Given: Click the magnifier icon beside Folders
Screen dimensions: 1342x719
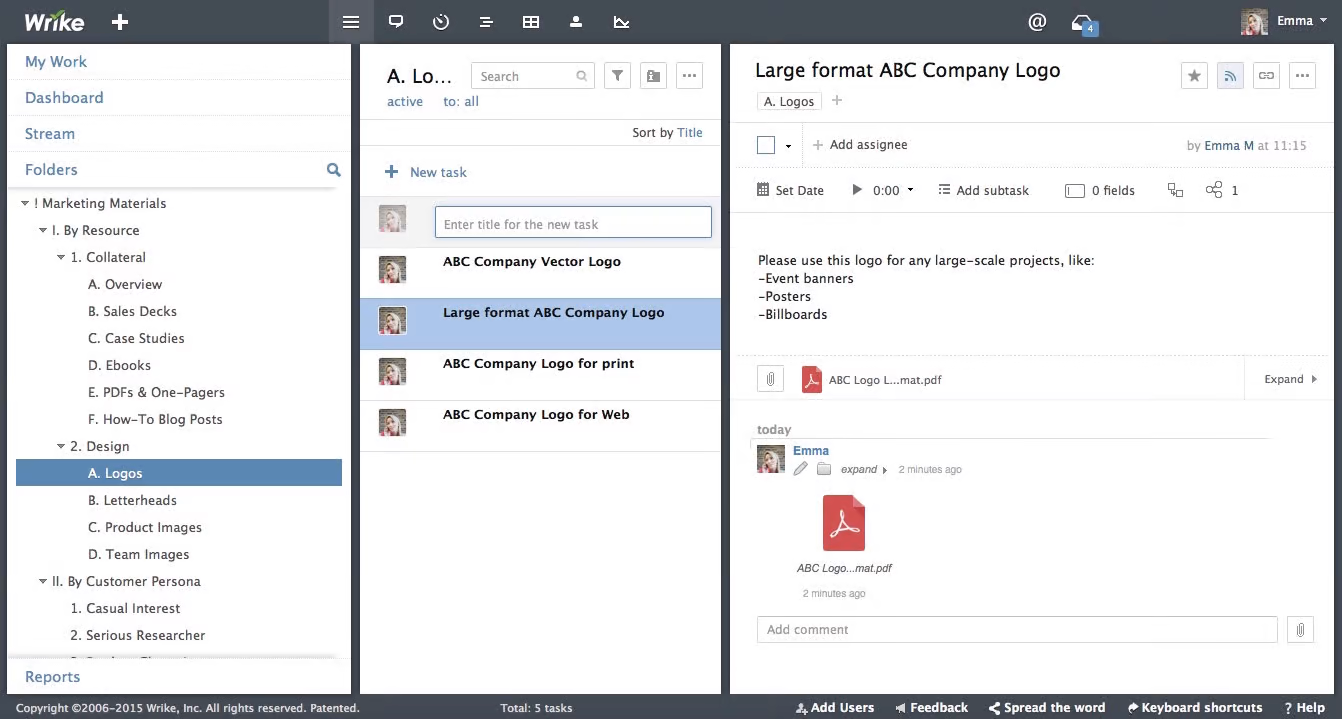Looking at the screenshot, I should pos(334,170).
